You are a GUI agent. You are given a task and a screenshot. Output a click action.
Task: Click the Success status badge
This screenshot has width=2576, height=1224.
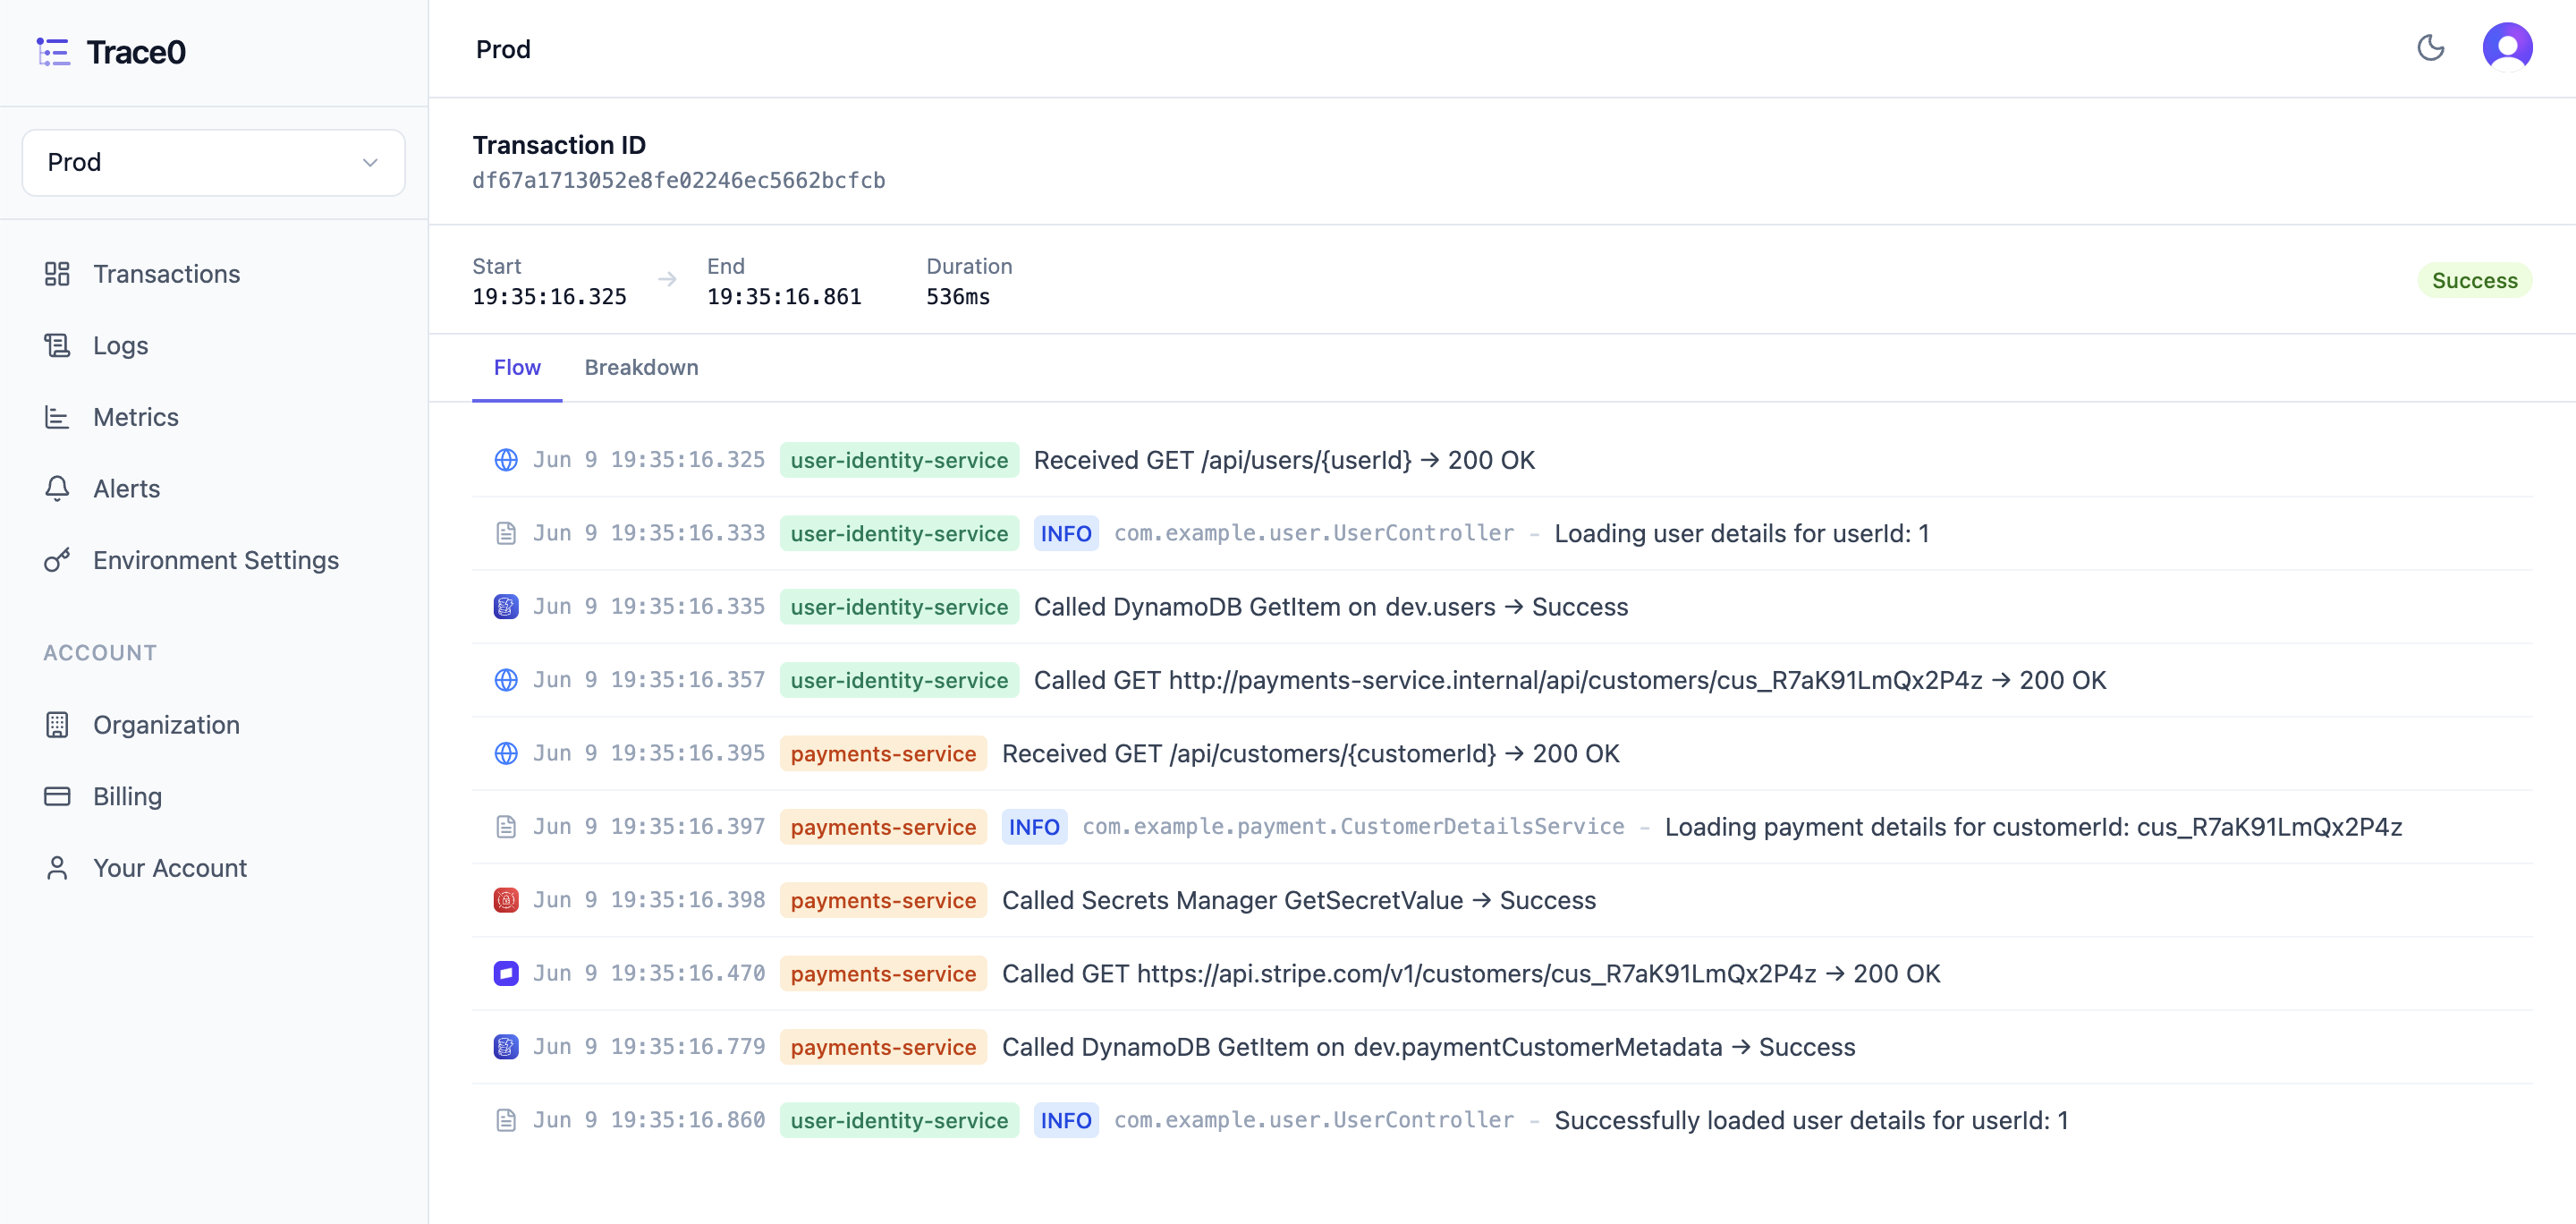2474,280
